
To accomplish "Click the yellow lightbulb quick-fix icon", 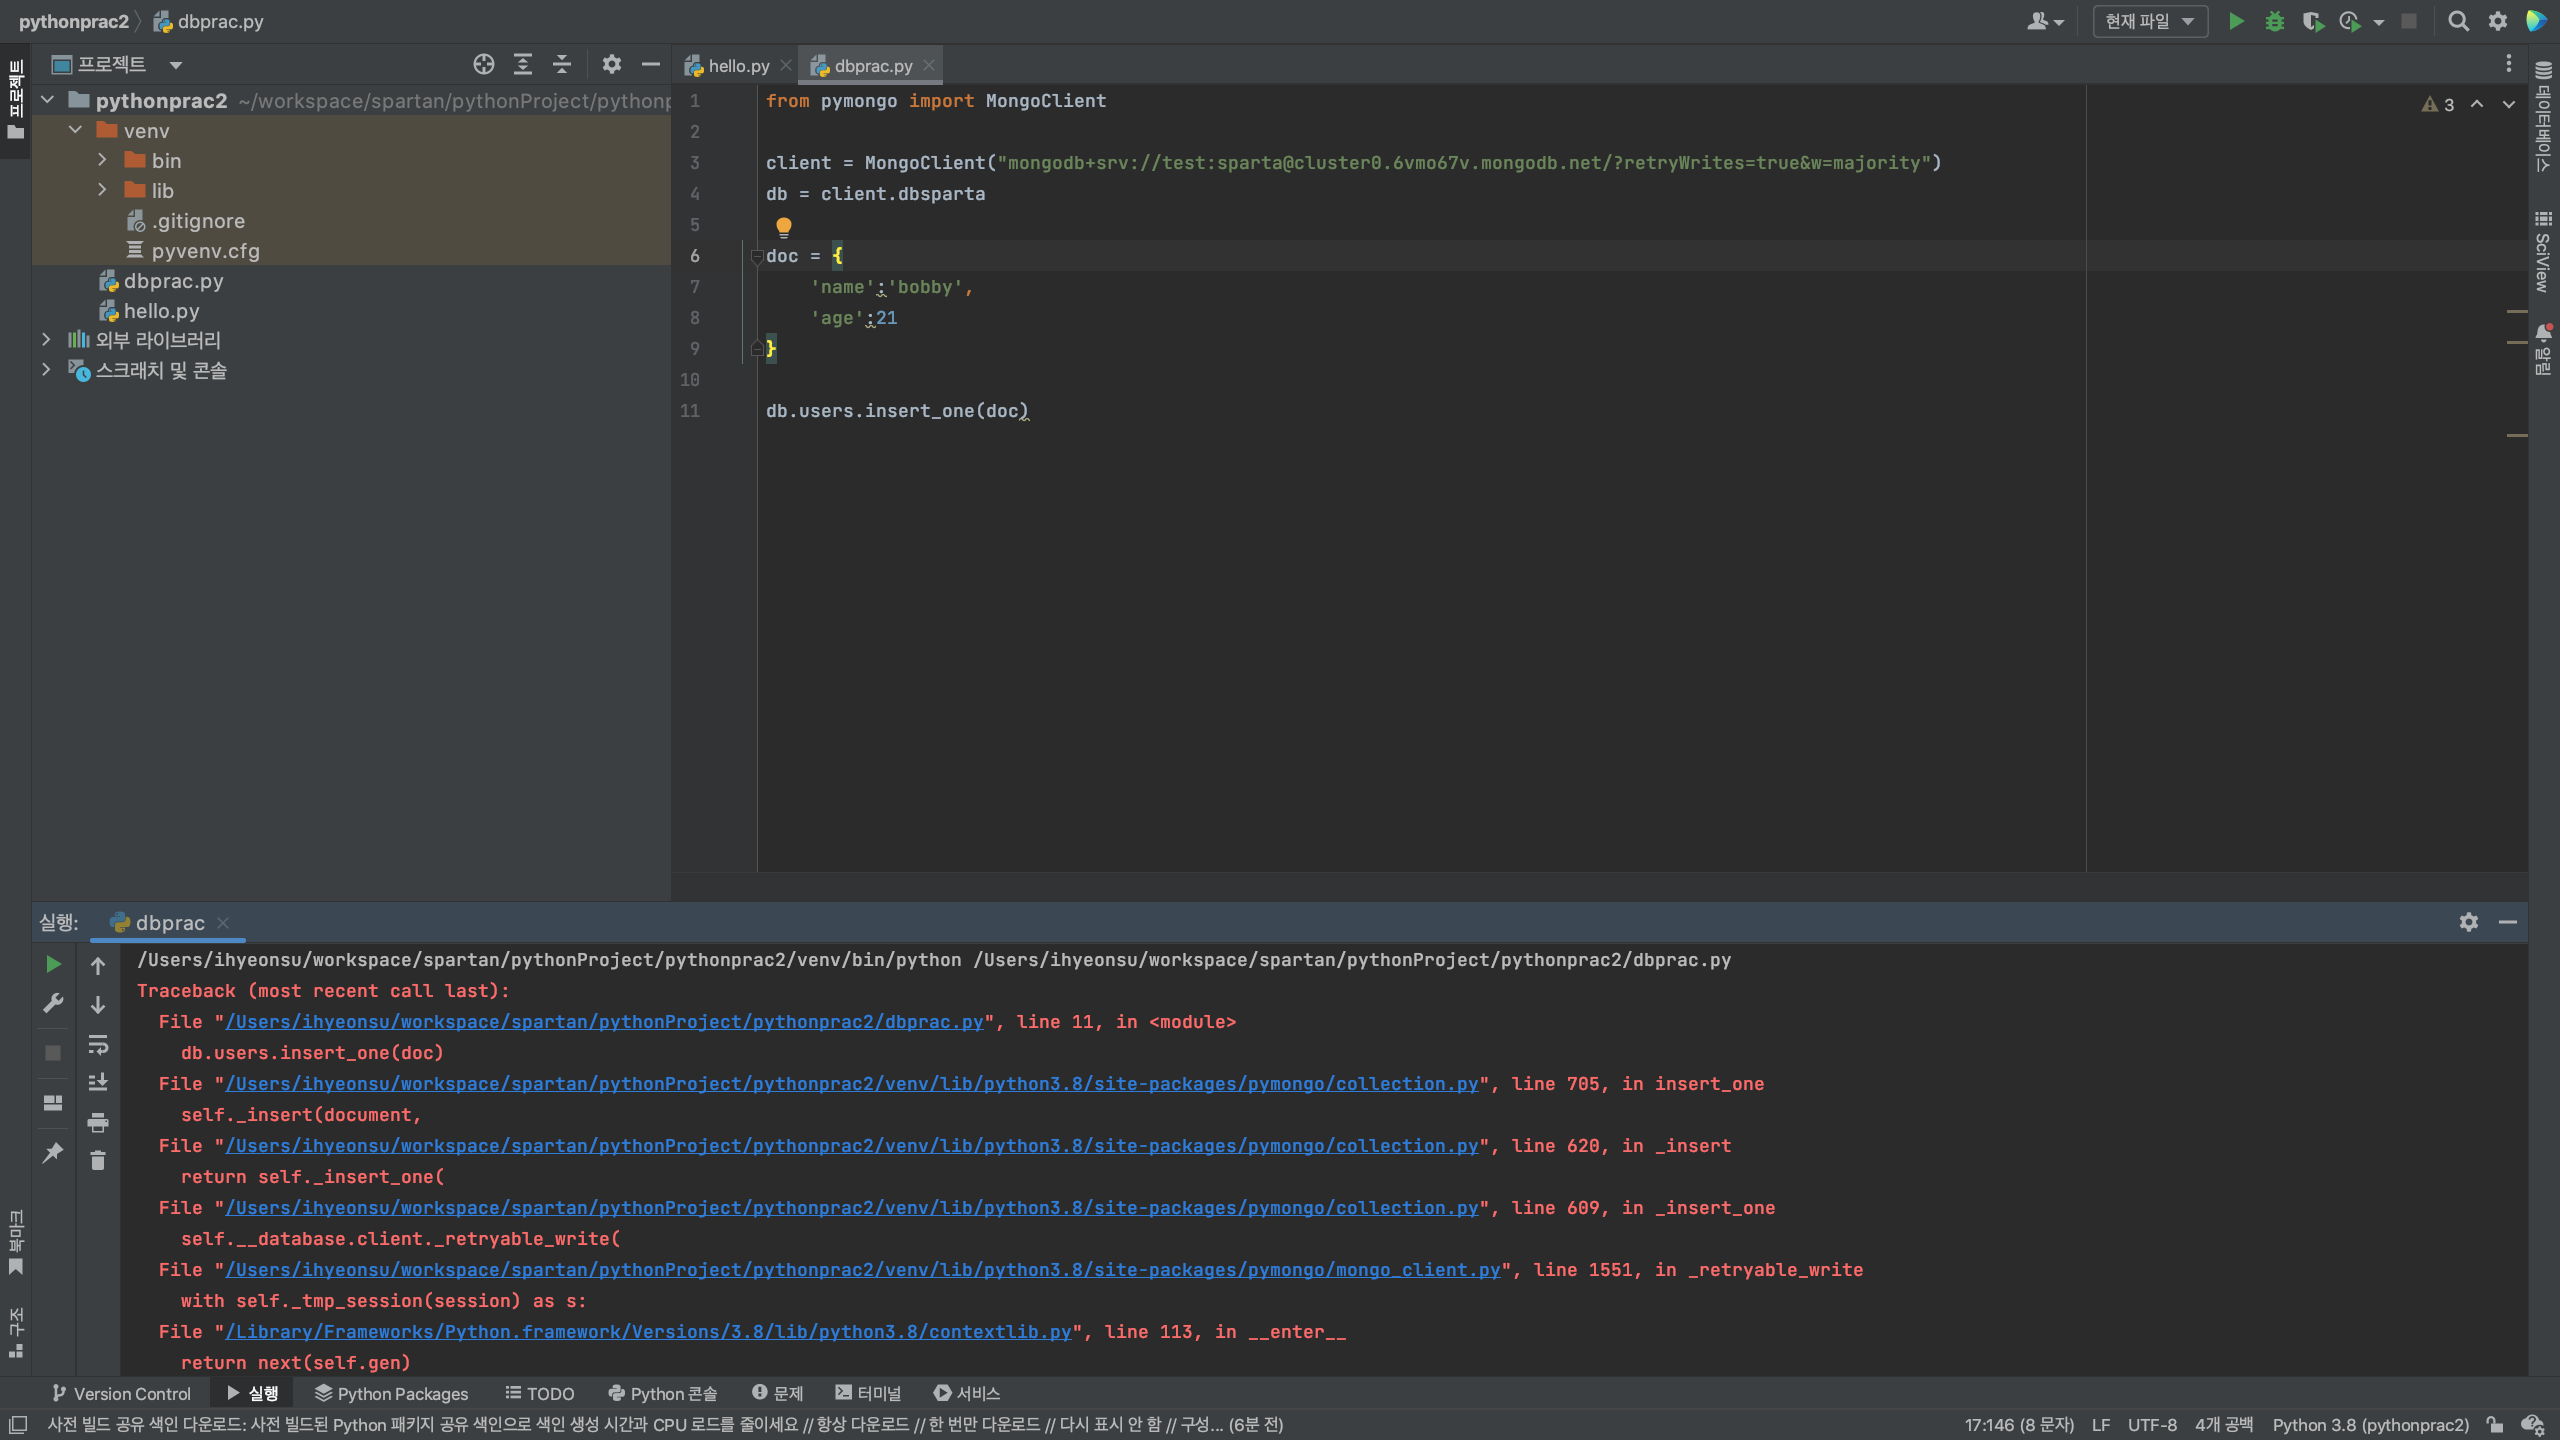I will coord(784,227).
